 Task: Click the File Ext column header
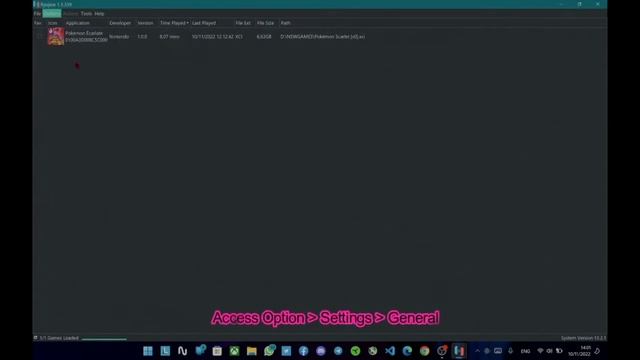(243, 23)
